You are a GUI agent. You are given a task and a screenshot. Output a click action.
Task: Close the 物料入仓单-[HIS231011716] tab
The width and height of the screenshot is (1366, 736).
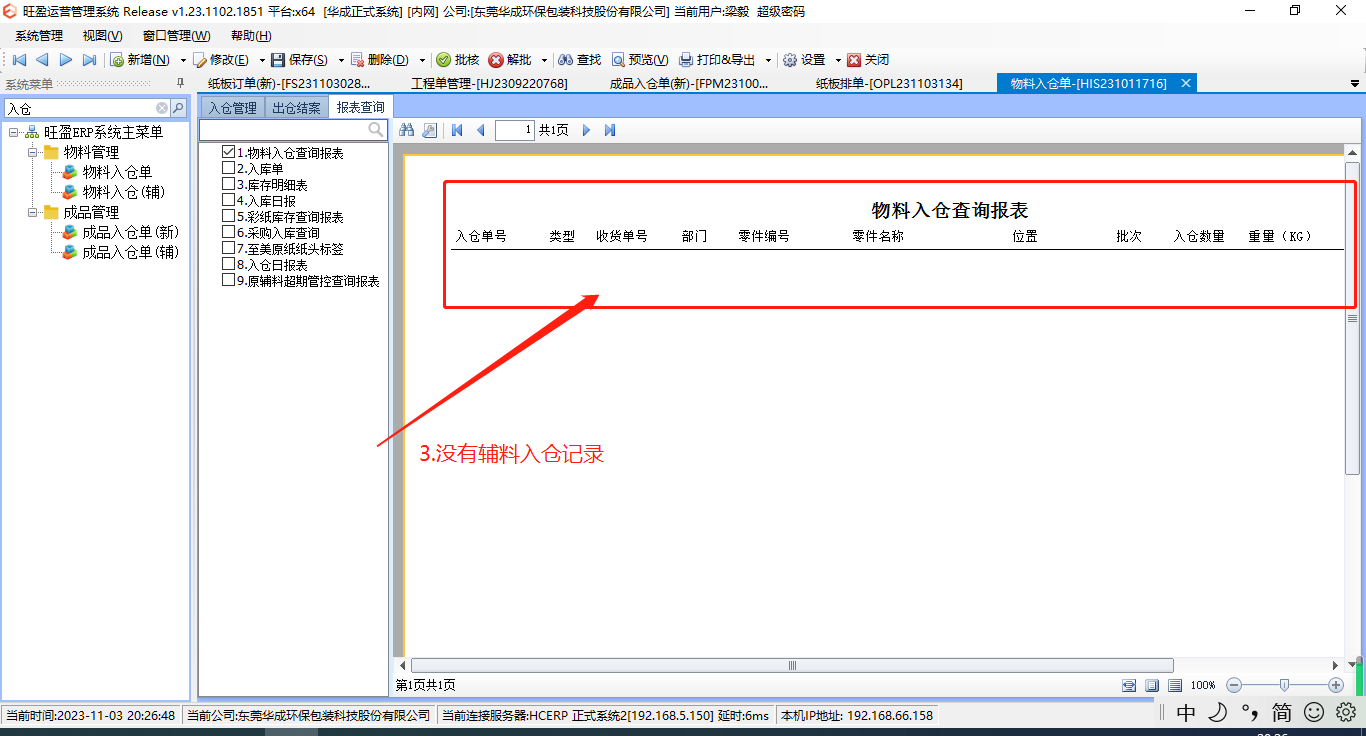point(1186,84)
